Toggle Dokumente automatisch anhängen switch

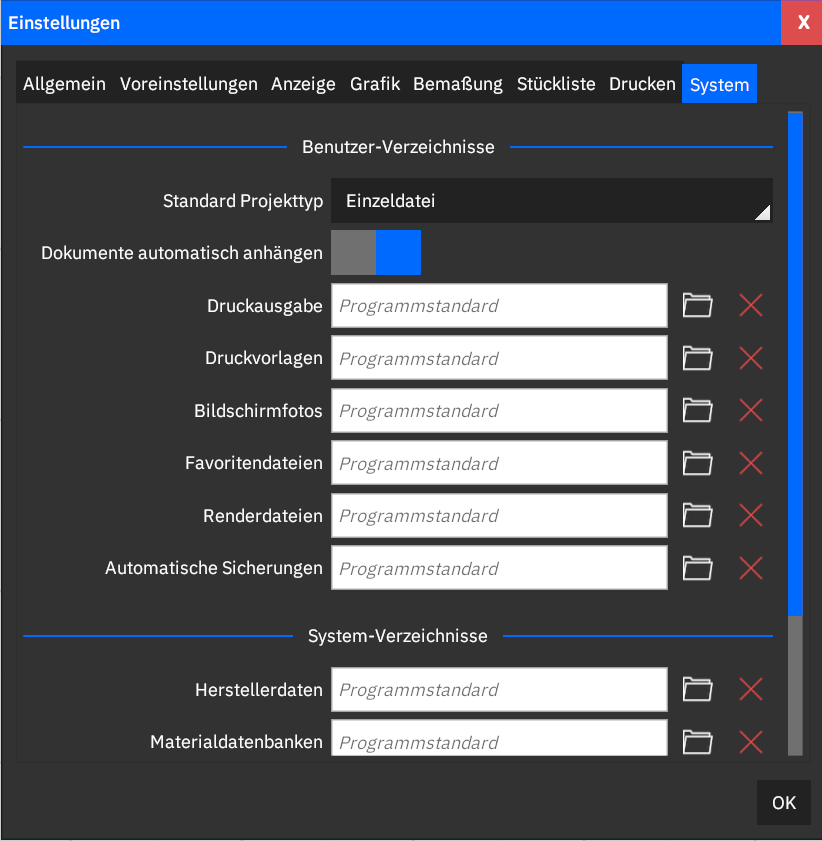pyautogui.click(x=376, y=253)
